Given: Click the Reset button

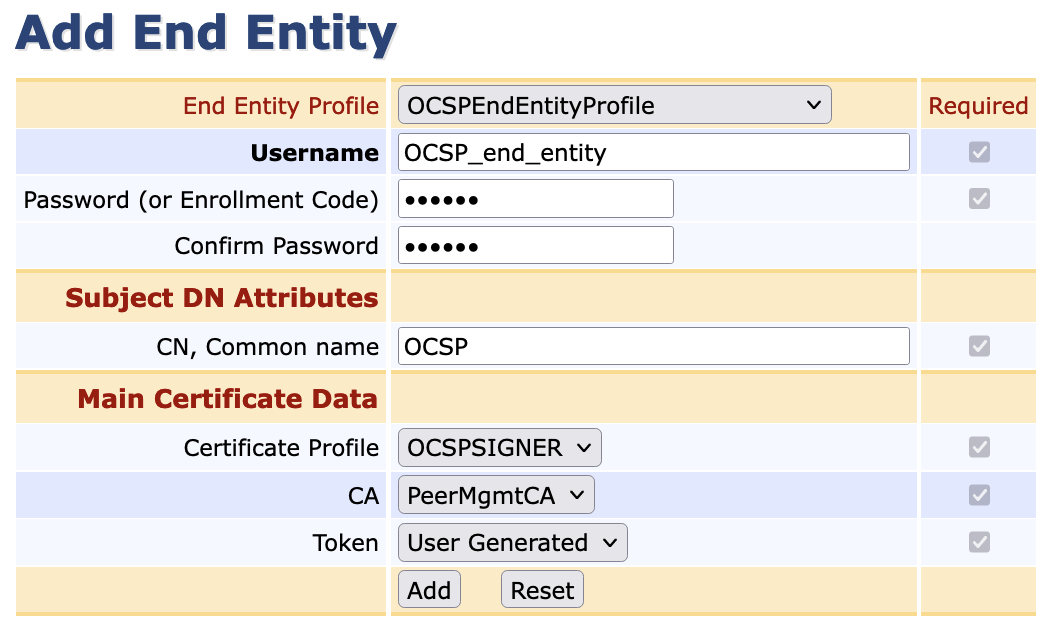Looking at the screenshot, I should pyautogui.click(x=542, y=590).
